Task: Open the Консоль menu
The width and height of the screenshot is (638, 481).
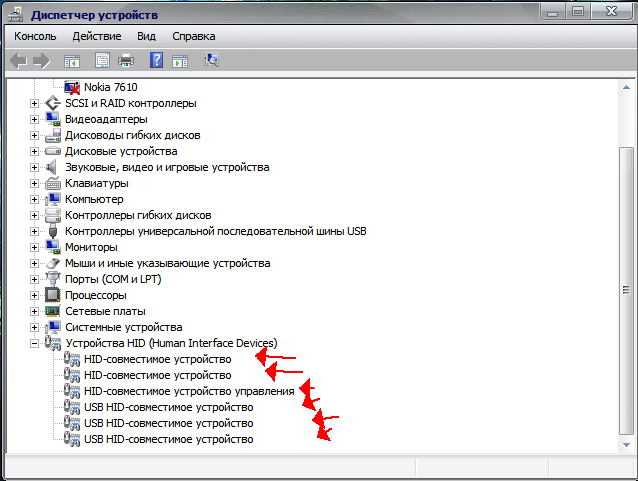Action: pos(35,36)
